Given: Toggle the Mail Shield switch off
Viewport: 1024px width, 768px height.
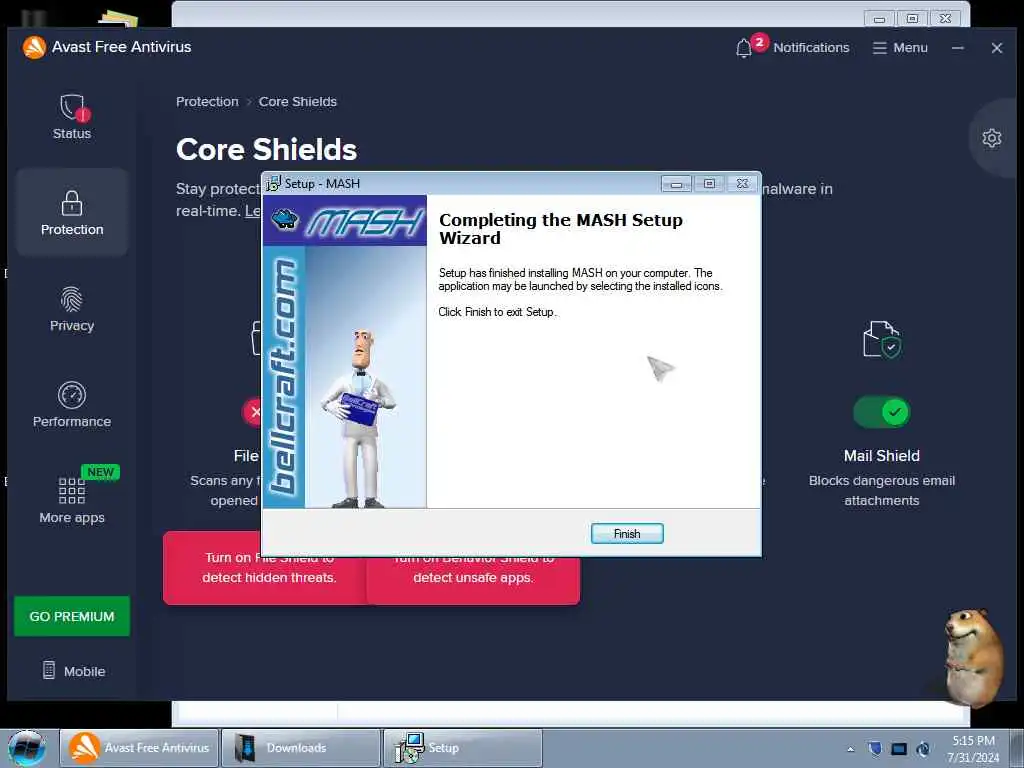Looking at the screenshot, I should (882, 412).
